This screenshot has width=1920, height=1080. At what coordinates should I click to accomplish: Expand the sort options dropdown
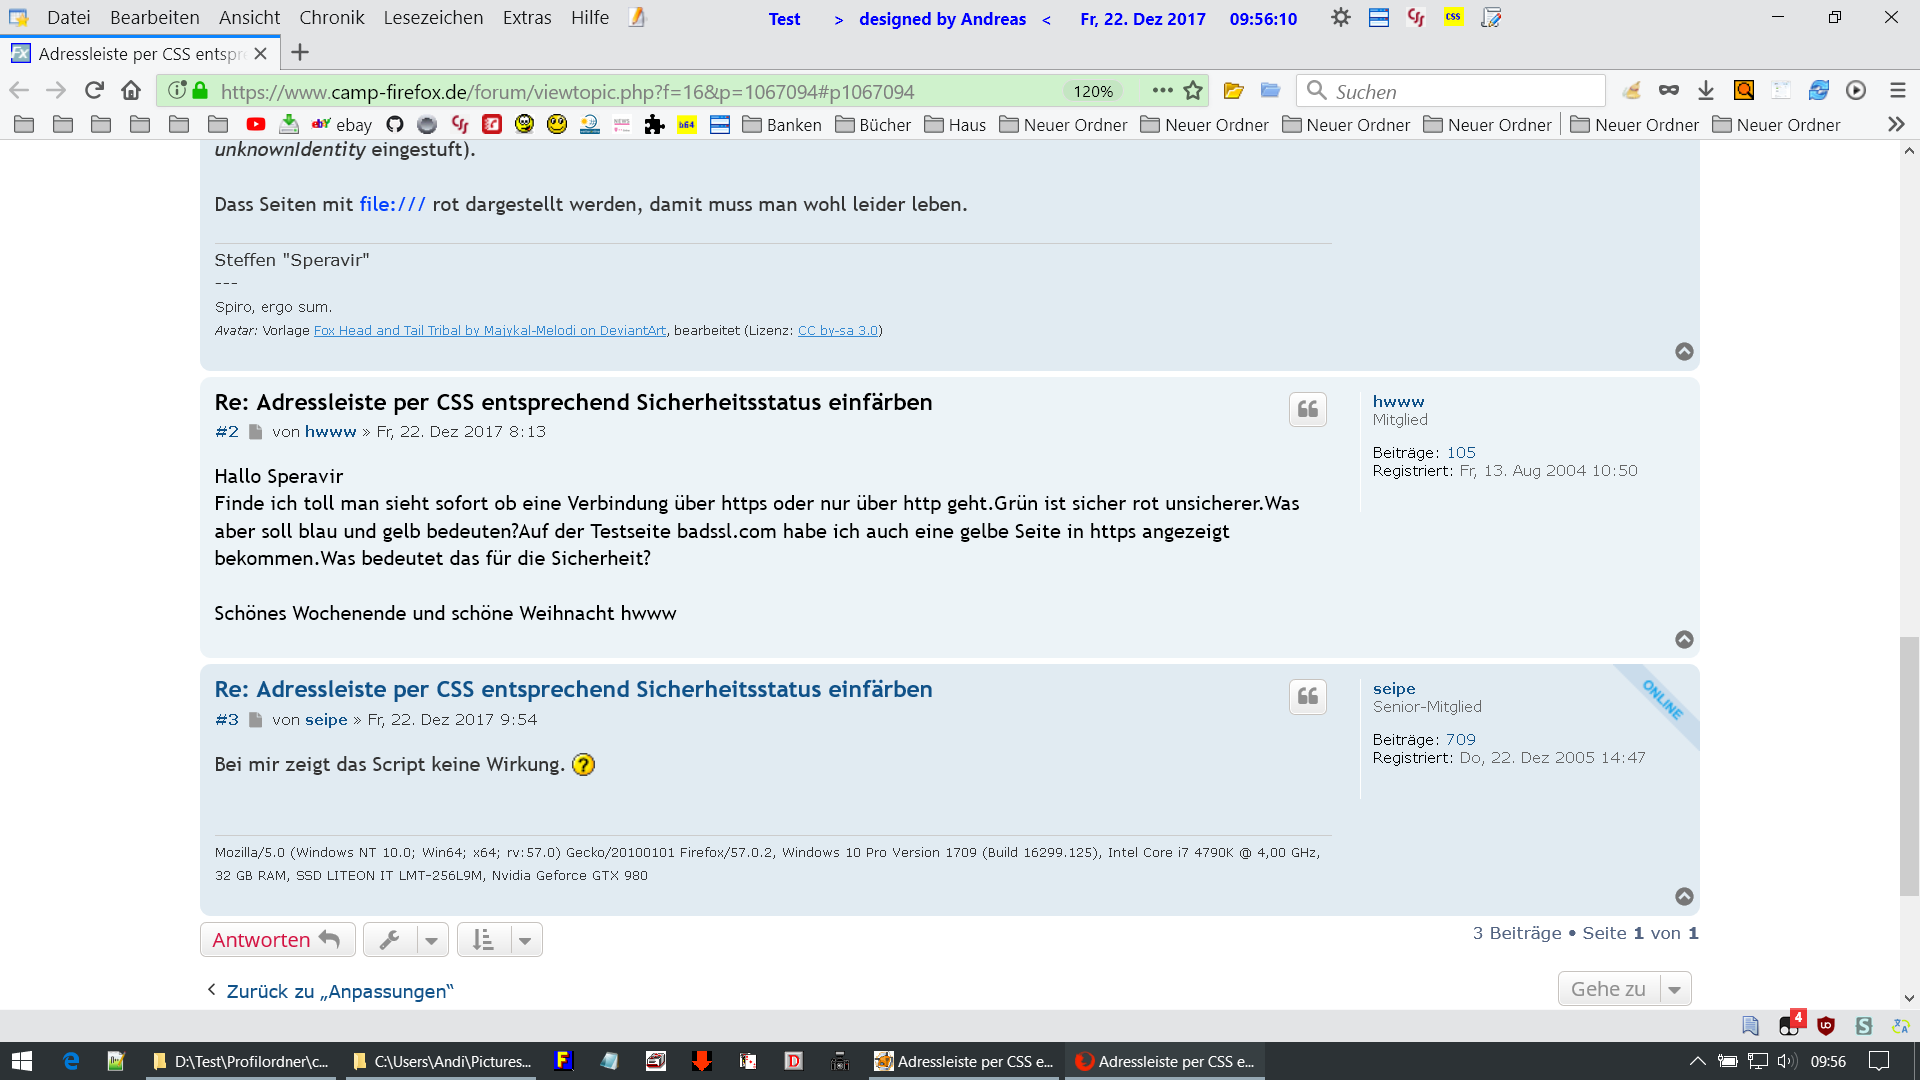click(499, 940)
